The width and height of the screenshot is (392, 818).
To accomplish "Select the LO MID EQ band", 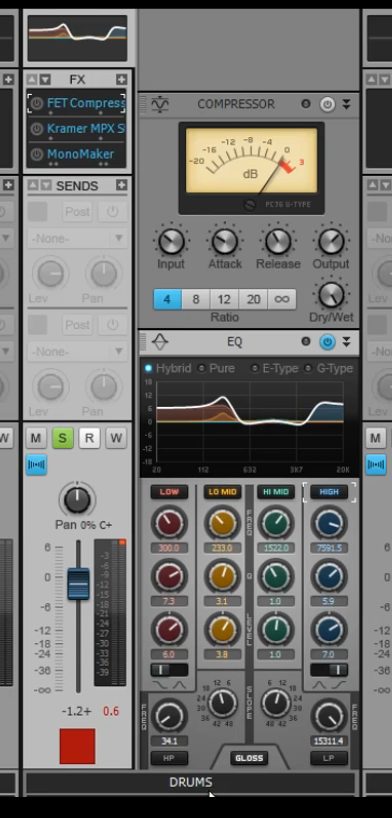I will (x=222, y=492).
